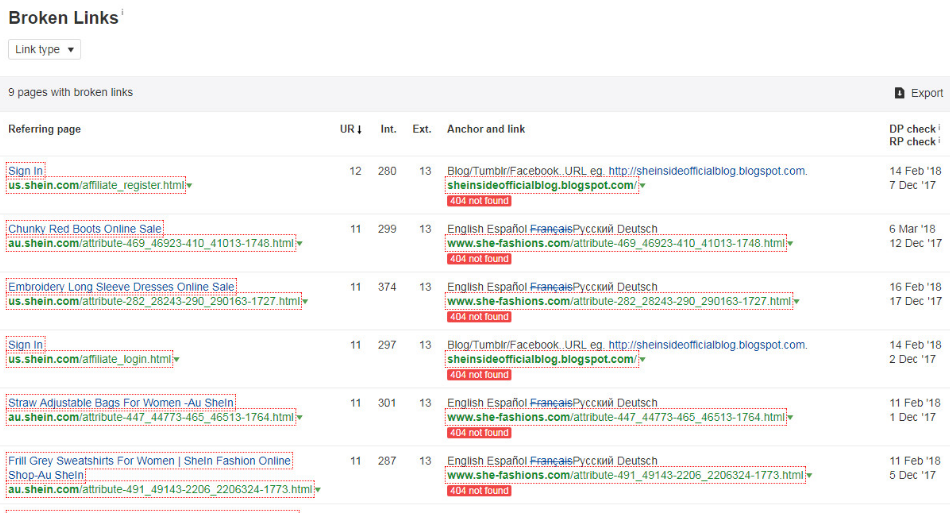This screenshot has height=513, width=950.
Task: Expand arrow beside au.shein.com attribute-447 URL
Action: point(299,419)
